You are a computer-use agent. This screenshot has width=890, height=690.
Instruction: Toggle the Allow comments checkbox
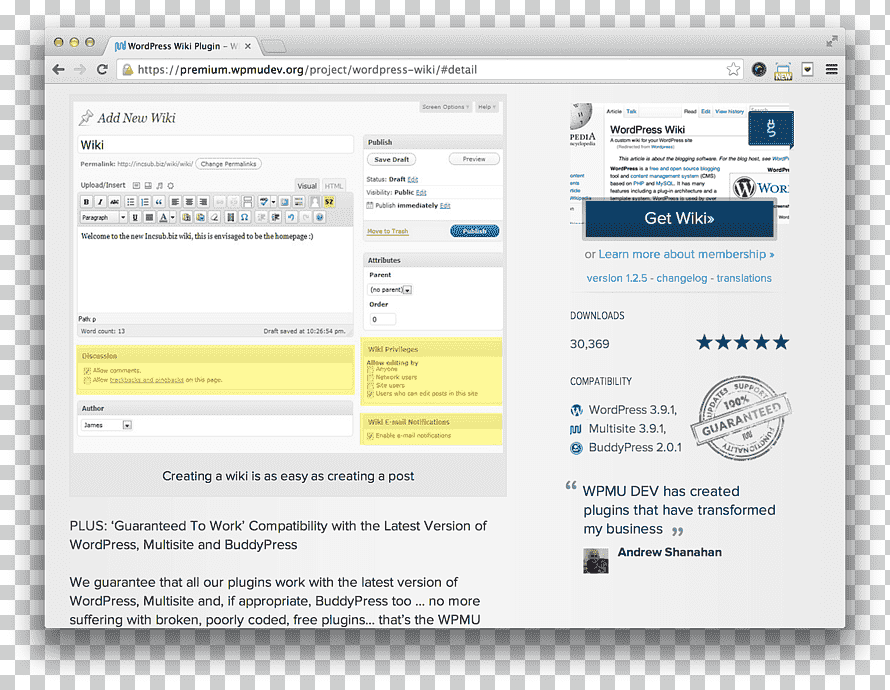[x=87, y=371]
